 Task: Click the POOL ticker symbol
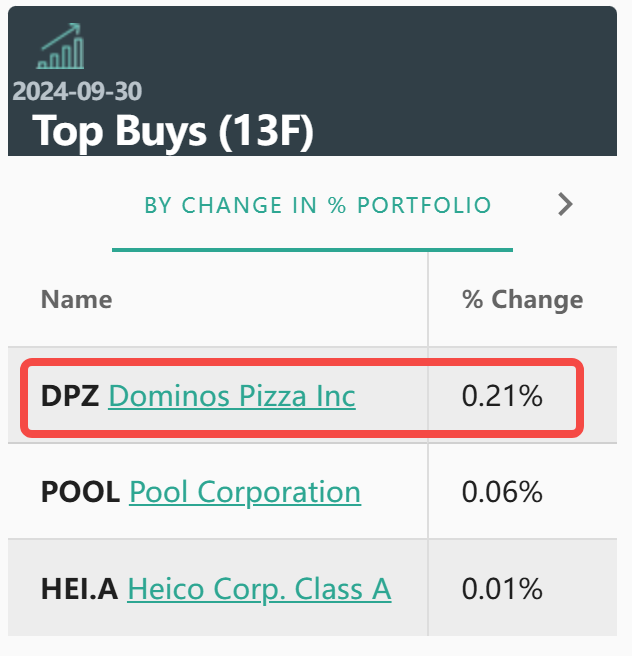tap(81, 492)
